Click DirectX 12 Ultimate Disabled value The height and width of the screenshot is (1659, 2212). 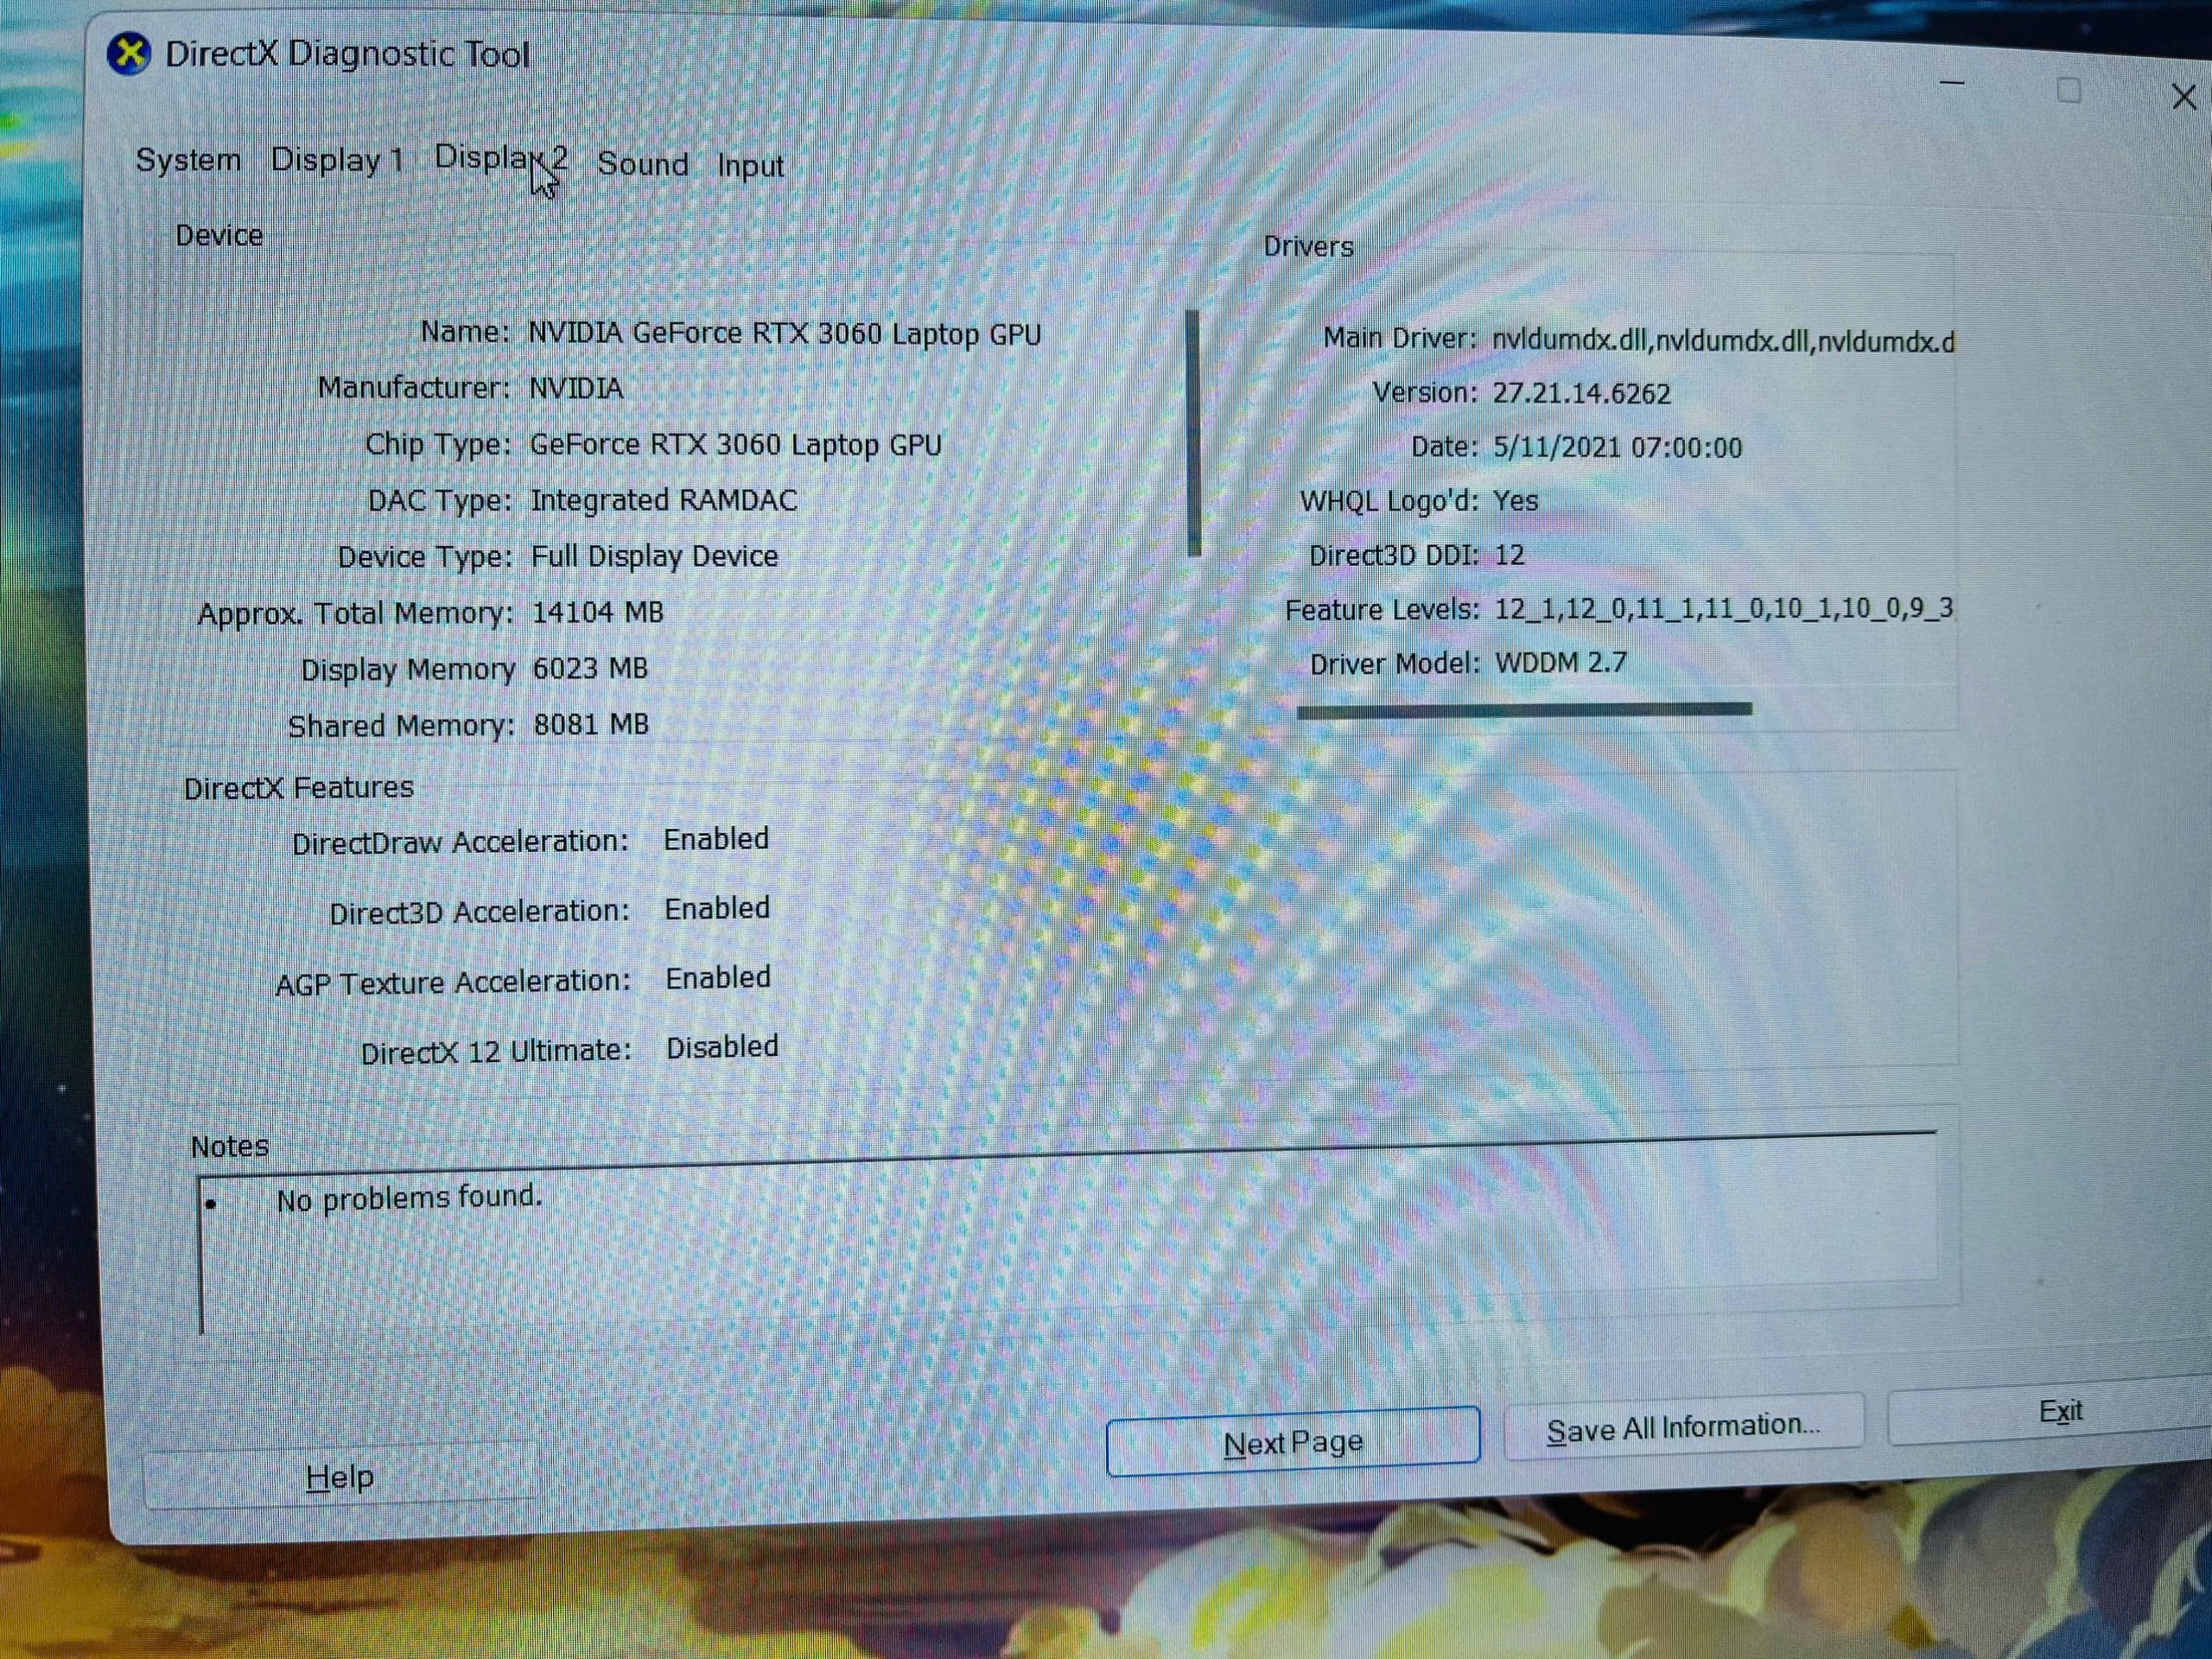(722, 1047)
